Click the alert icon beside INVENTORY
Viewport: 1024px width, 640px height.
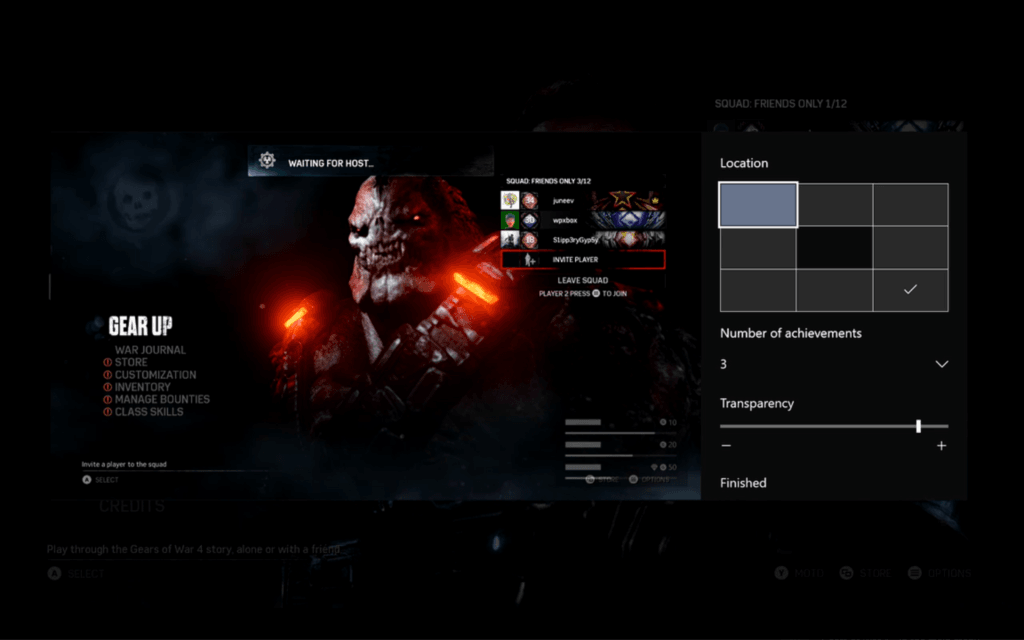tap(107, 387)
